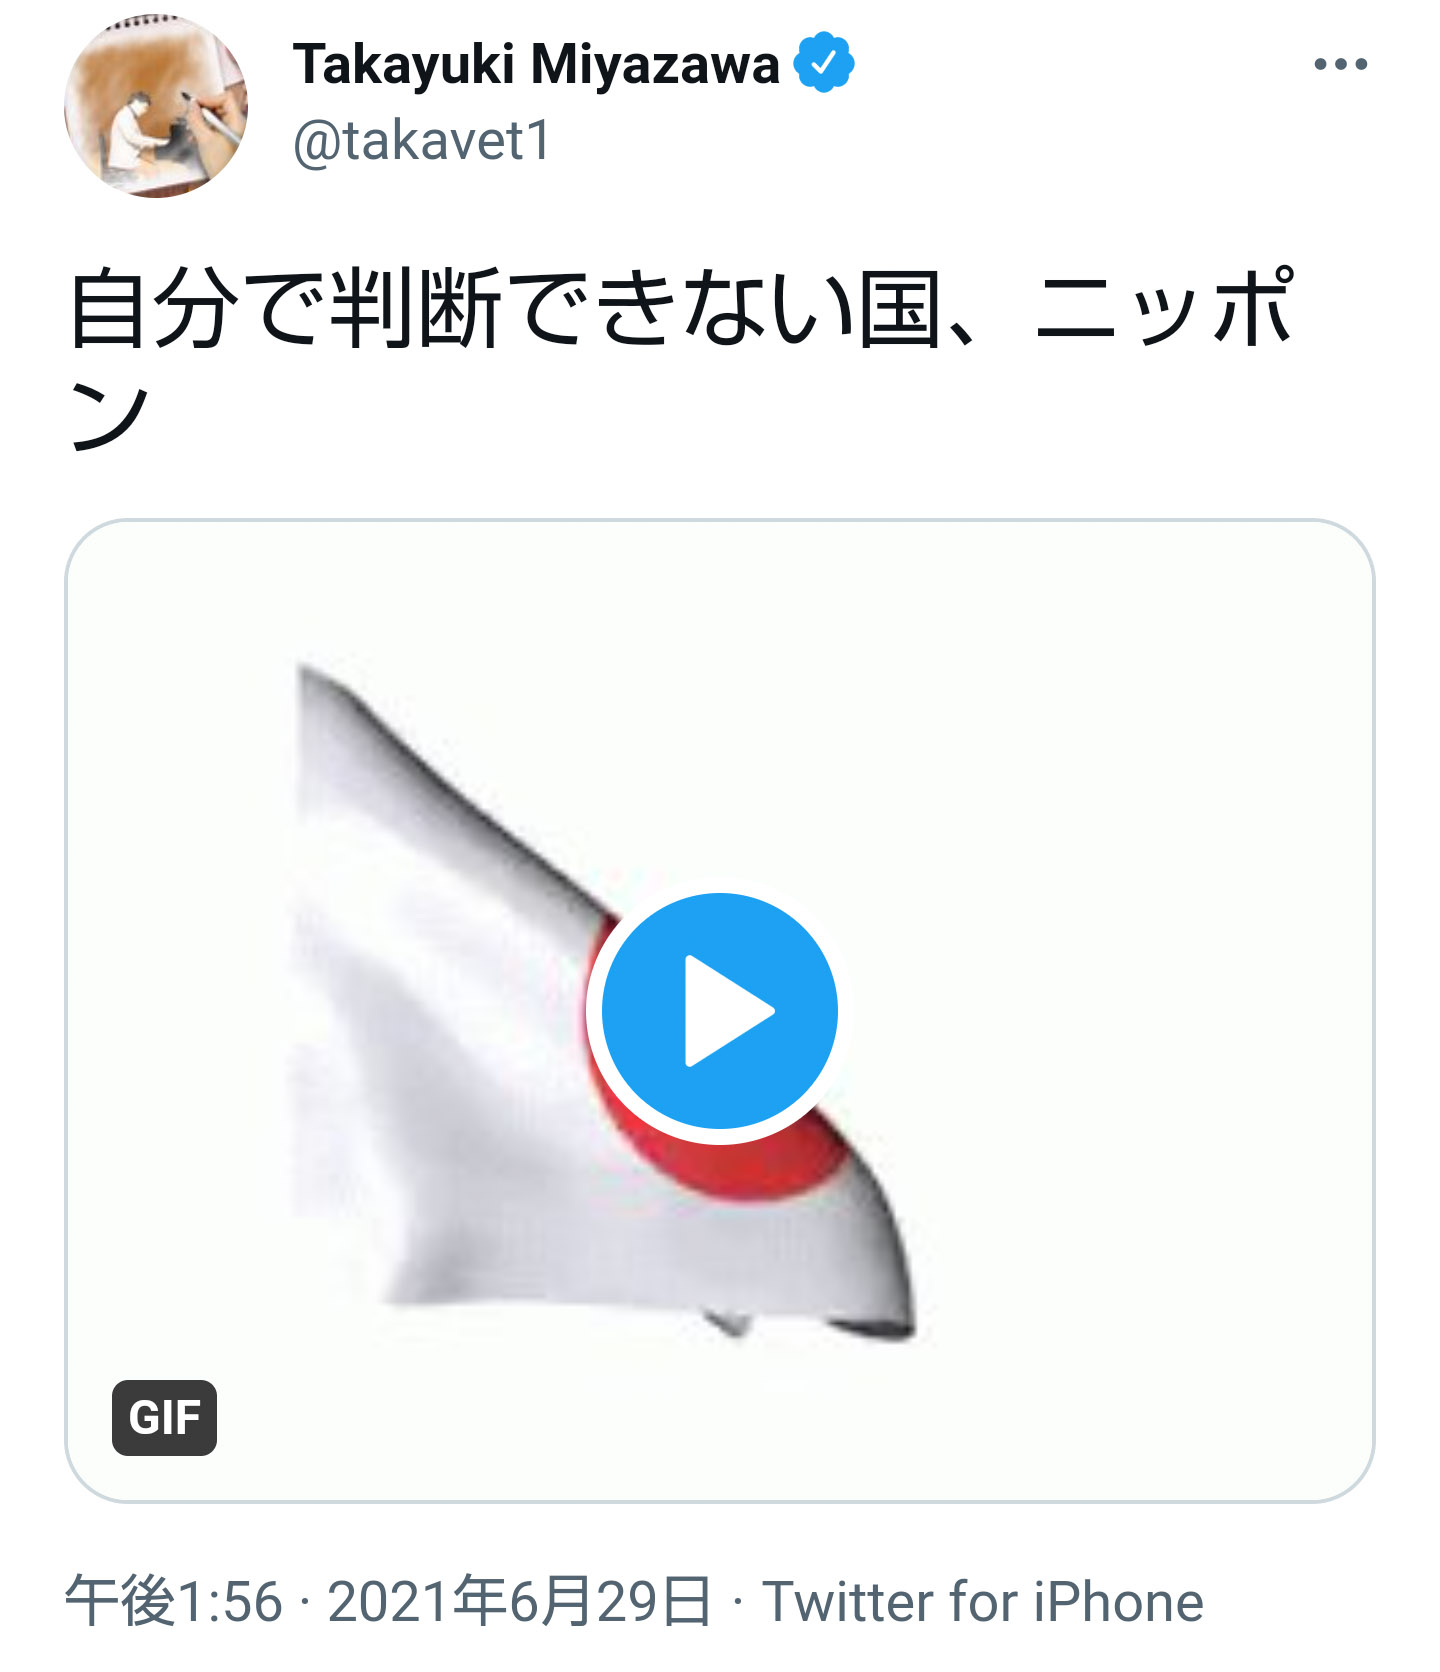Click the 午後1:56 timestamp
The width and height of the screenshot is (1440, 1672).
(174, 1601)
